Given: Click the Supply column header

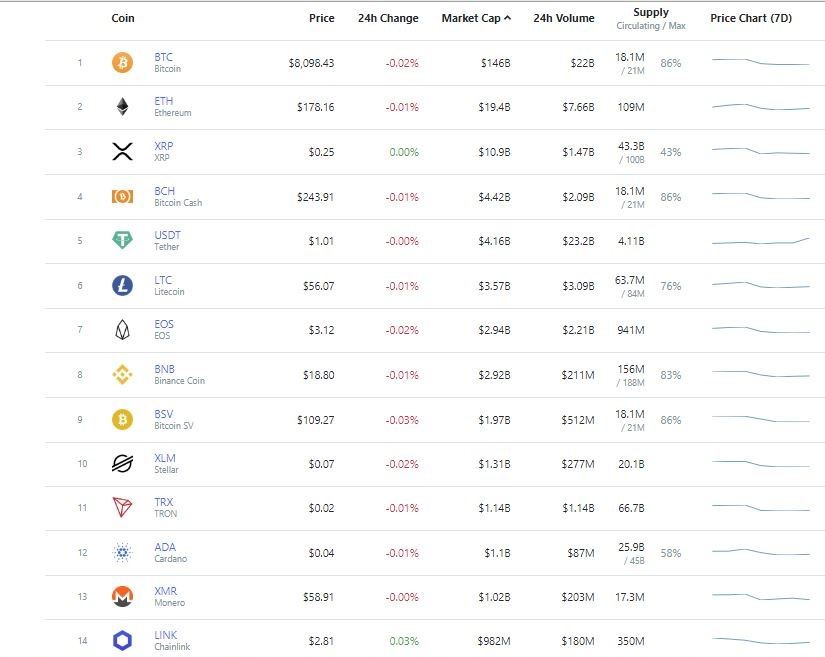Looking at the screenshot, I should point(650,13).
